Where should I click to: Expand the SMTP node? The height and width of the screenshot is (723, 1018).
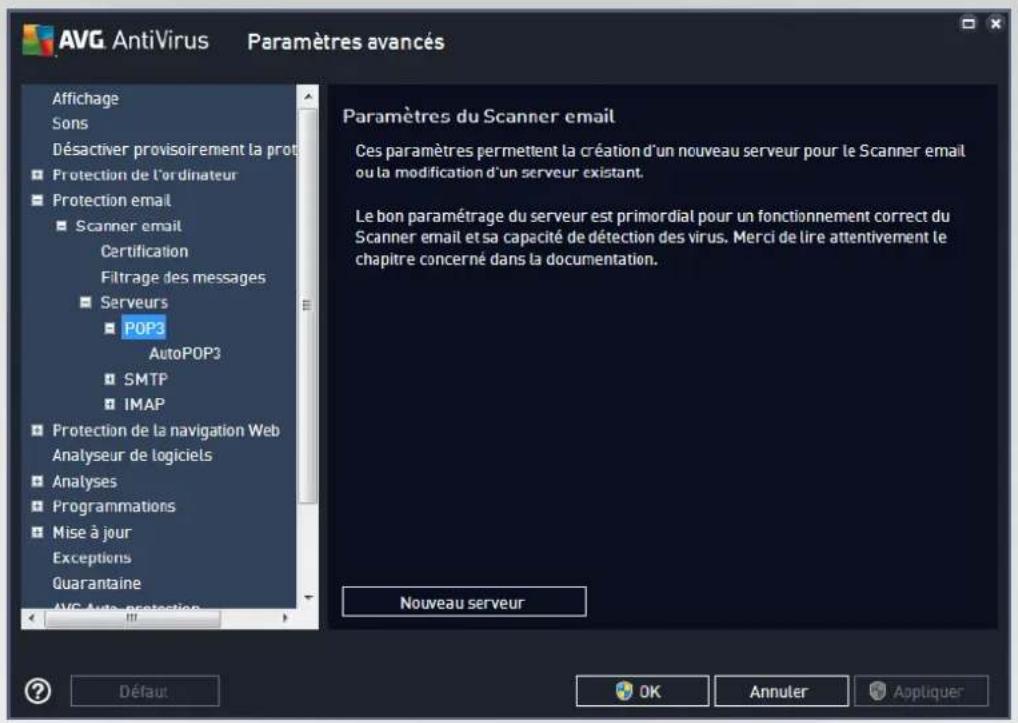click(x=110, y=379)
